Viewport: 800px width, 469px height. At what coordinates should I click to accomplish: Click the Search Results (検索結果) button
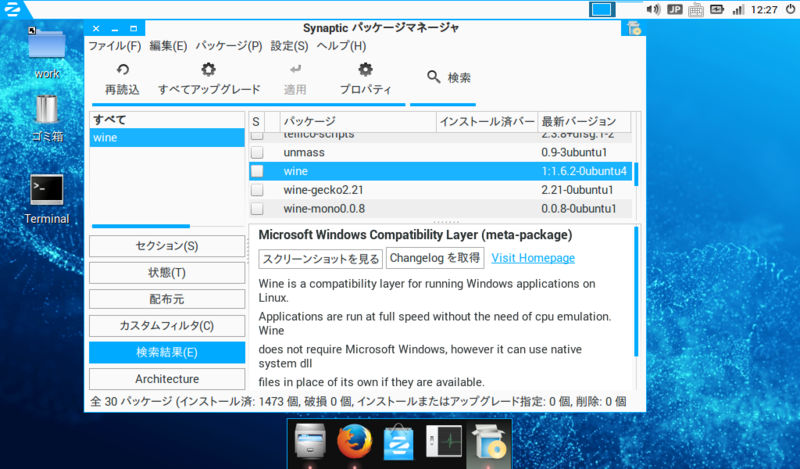pyautogui.click(x=167, y=352)
